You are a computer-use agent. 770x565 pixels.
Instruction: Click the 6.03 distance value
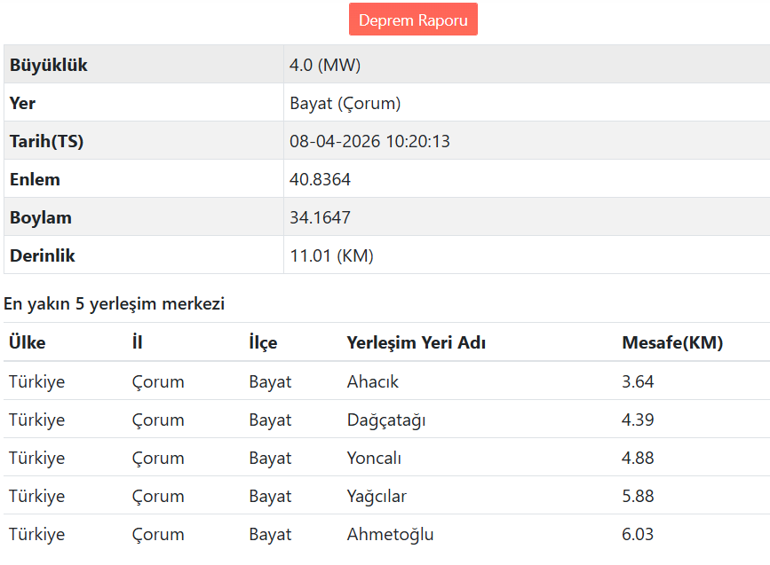(638, 534)
